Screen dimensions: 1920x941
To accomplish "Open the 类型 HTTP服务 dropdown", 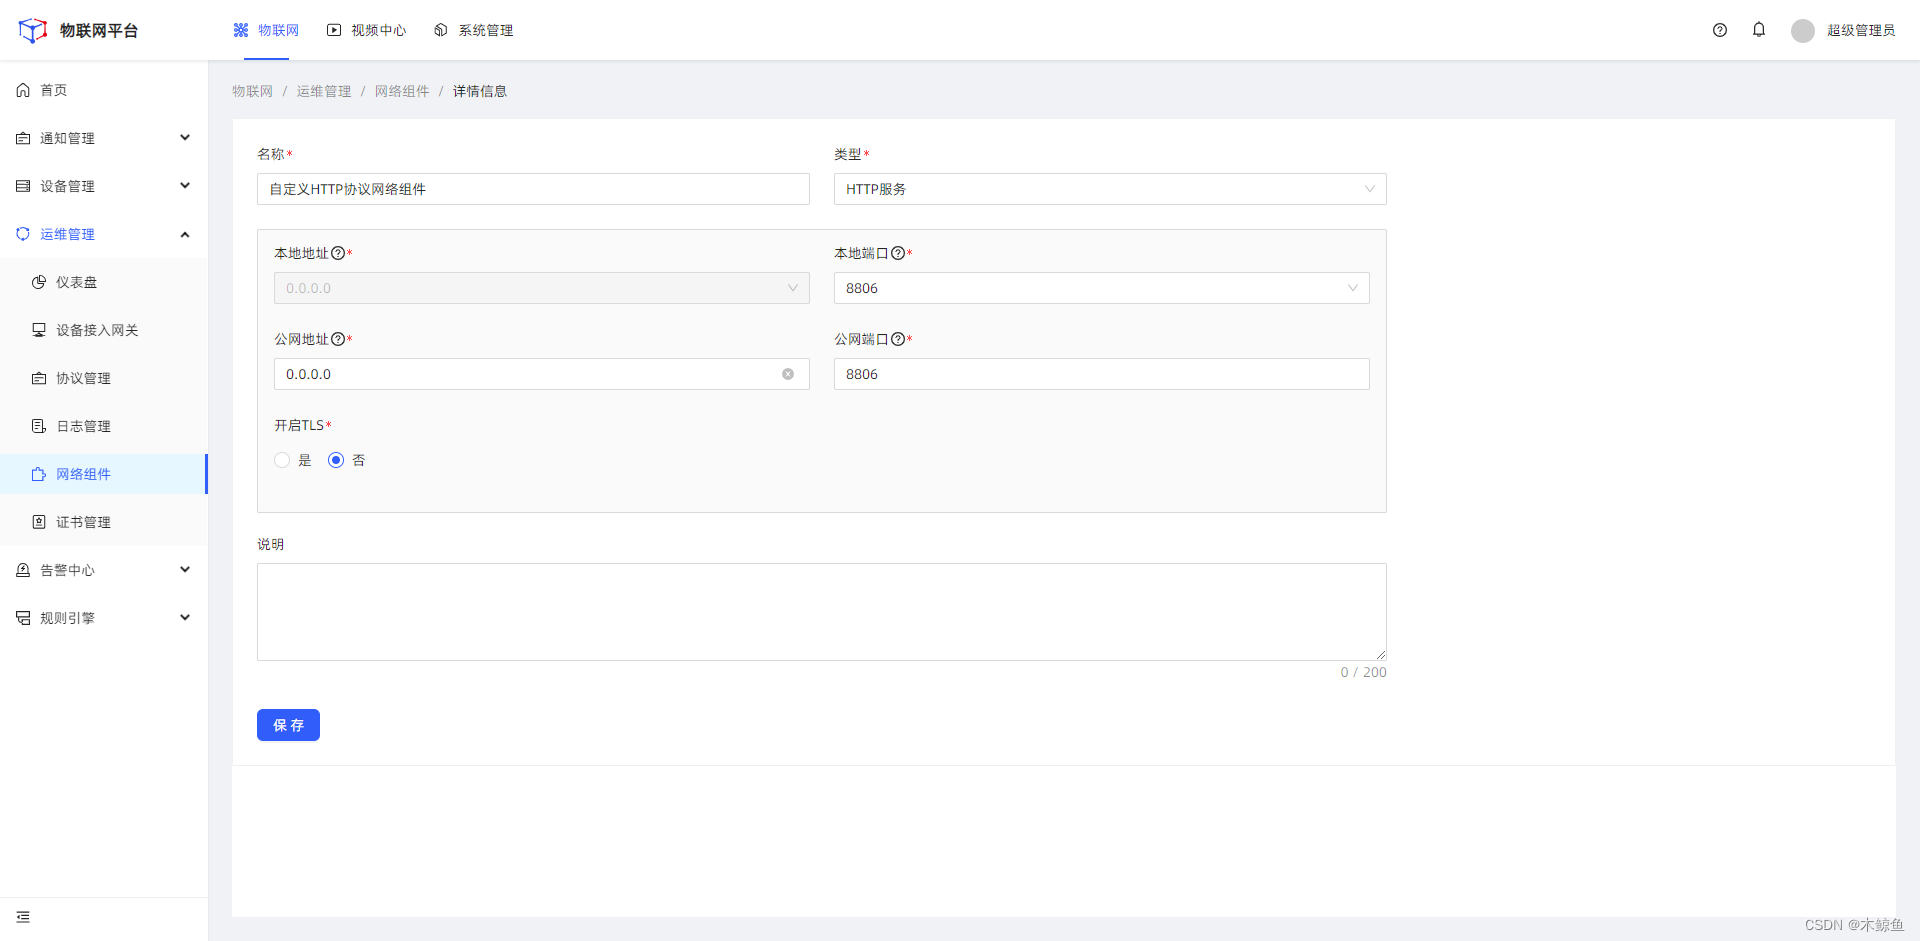I will tap(1110, 189).
